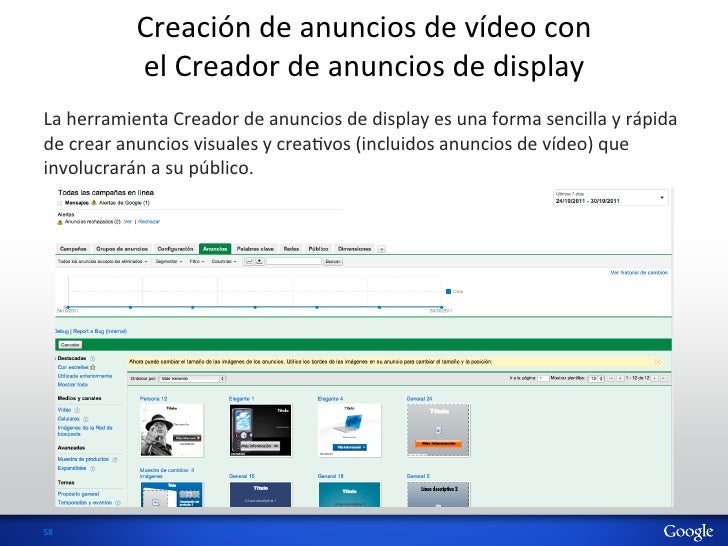The width and height of the screenshot is (728, 546).
Task: Click the chart toggle icon in the toolbar
Action: pyautogui.click(x=249, y=261)
